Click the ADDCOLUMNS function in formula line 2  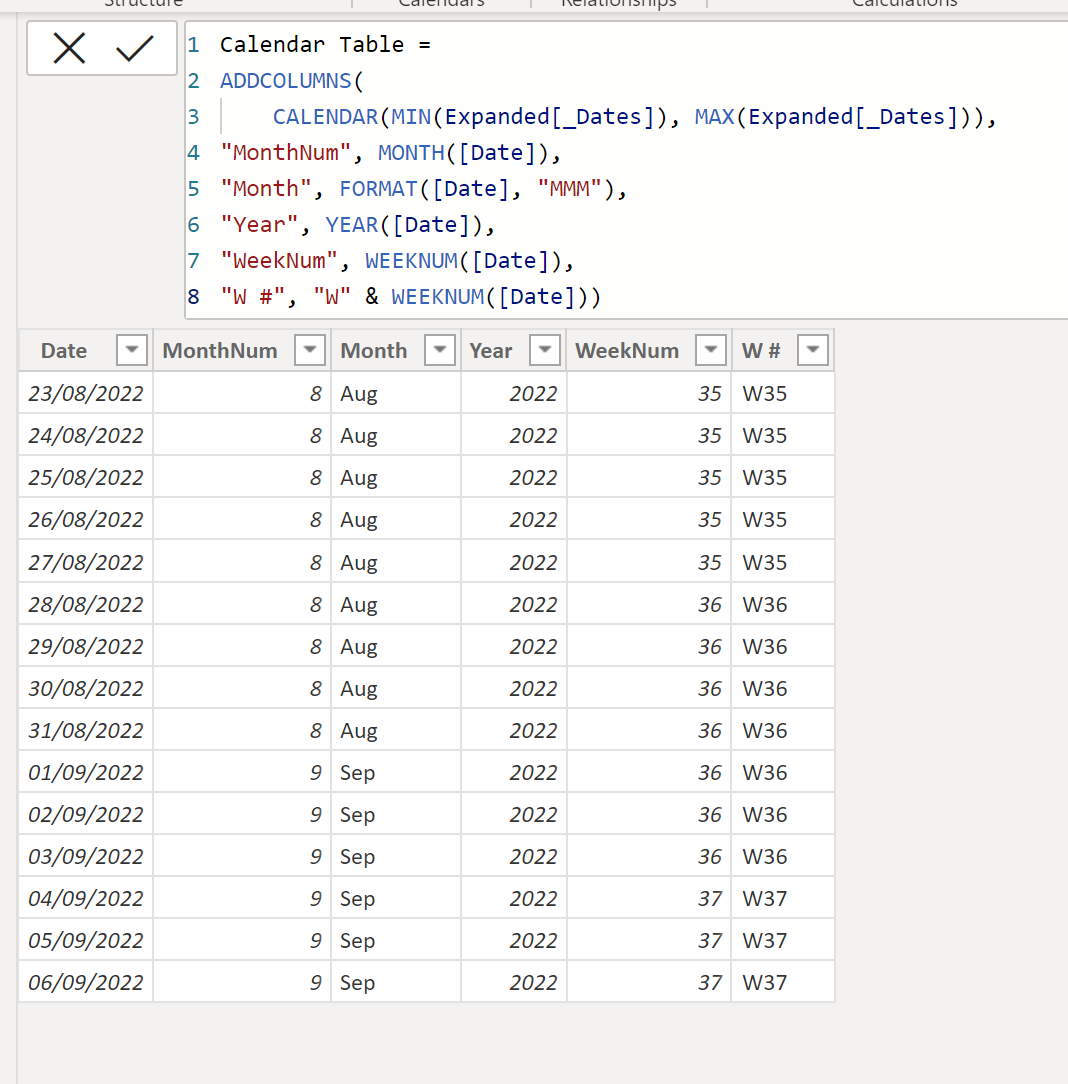(285, 81)
